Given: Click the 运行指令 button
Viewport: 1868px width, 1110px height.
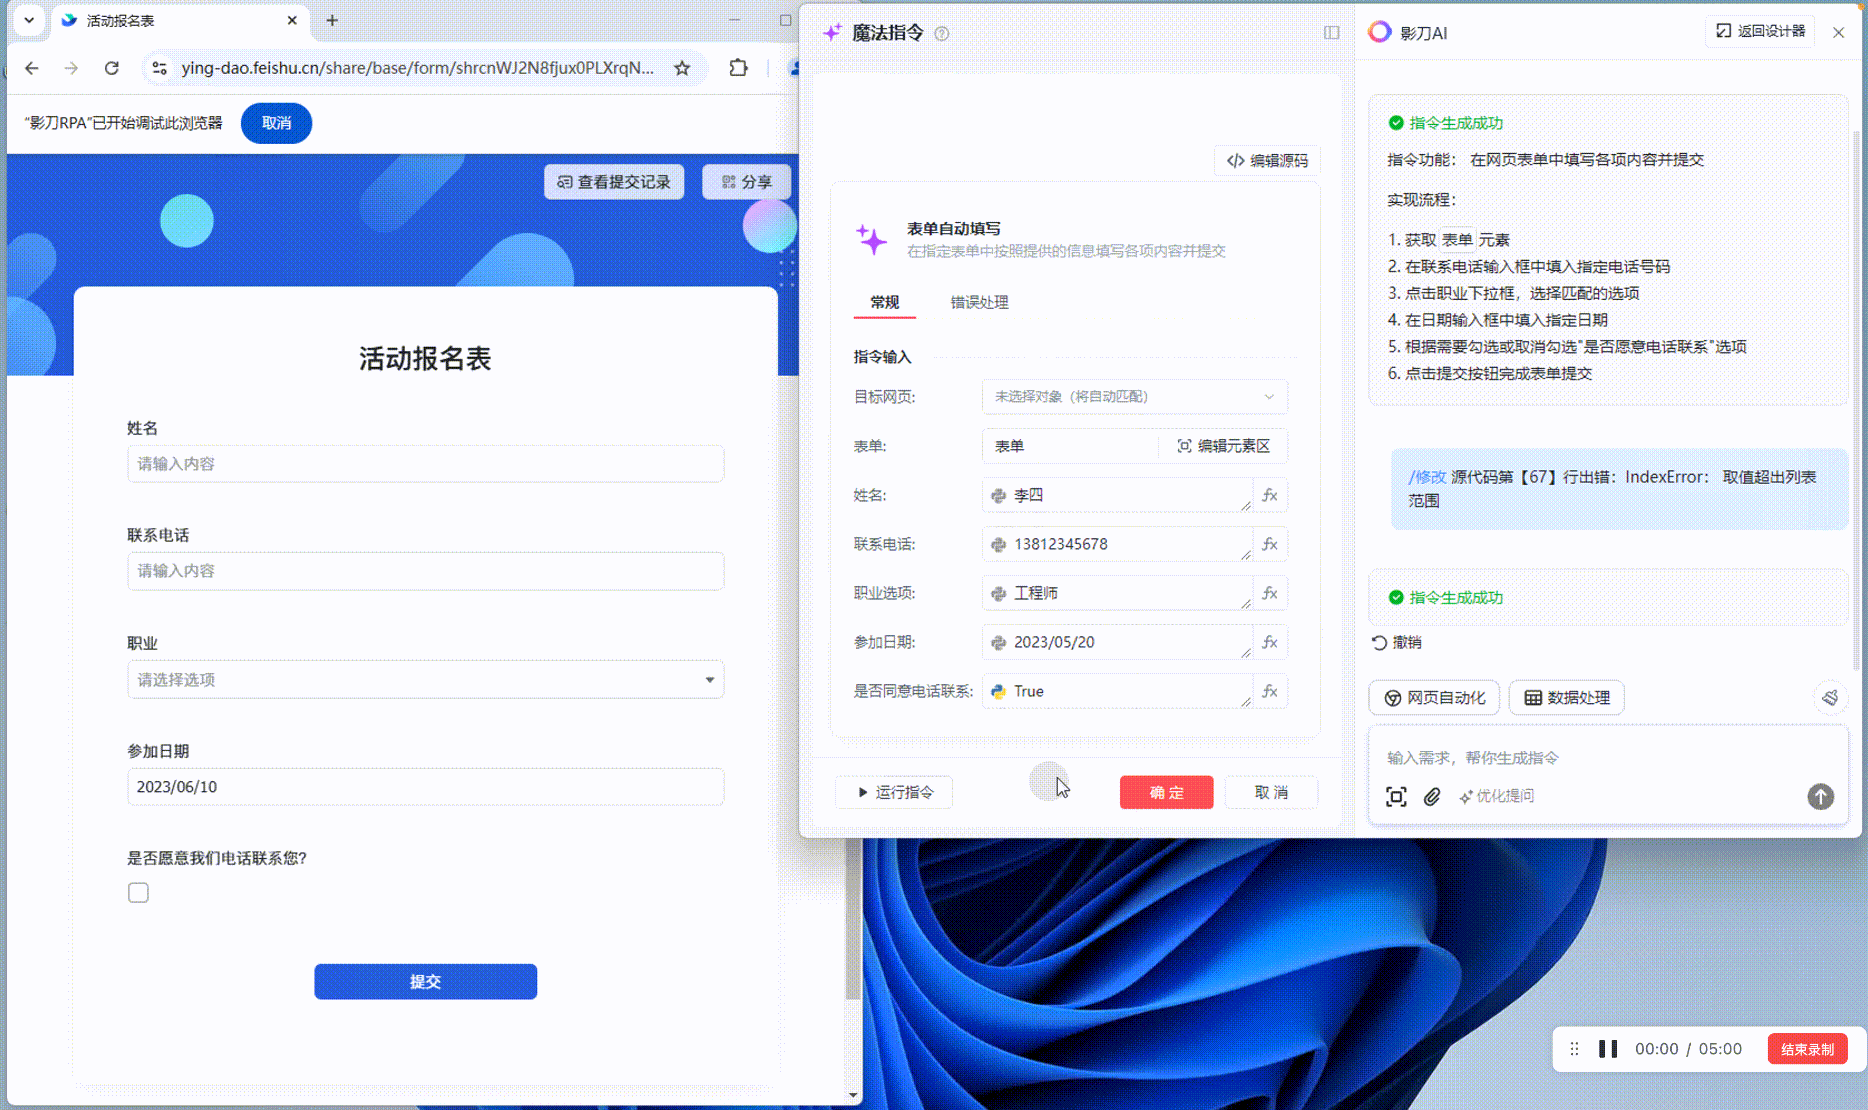Looking at the screenshot, I should tap(894, 792).
